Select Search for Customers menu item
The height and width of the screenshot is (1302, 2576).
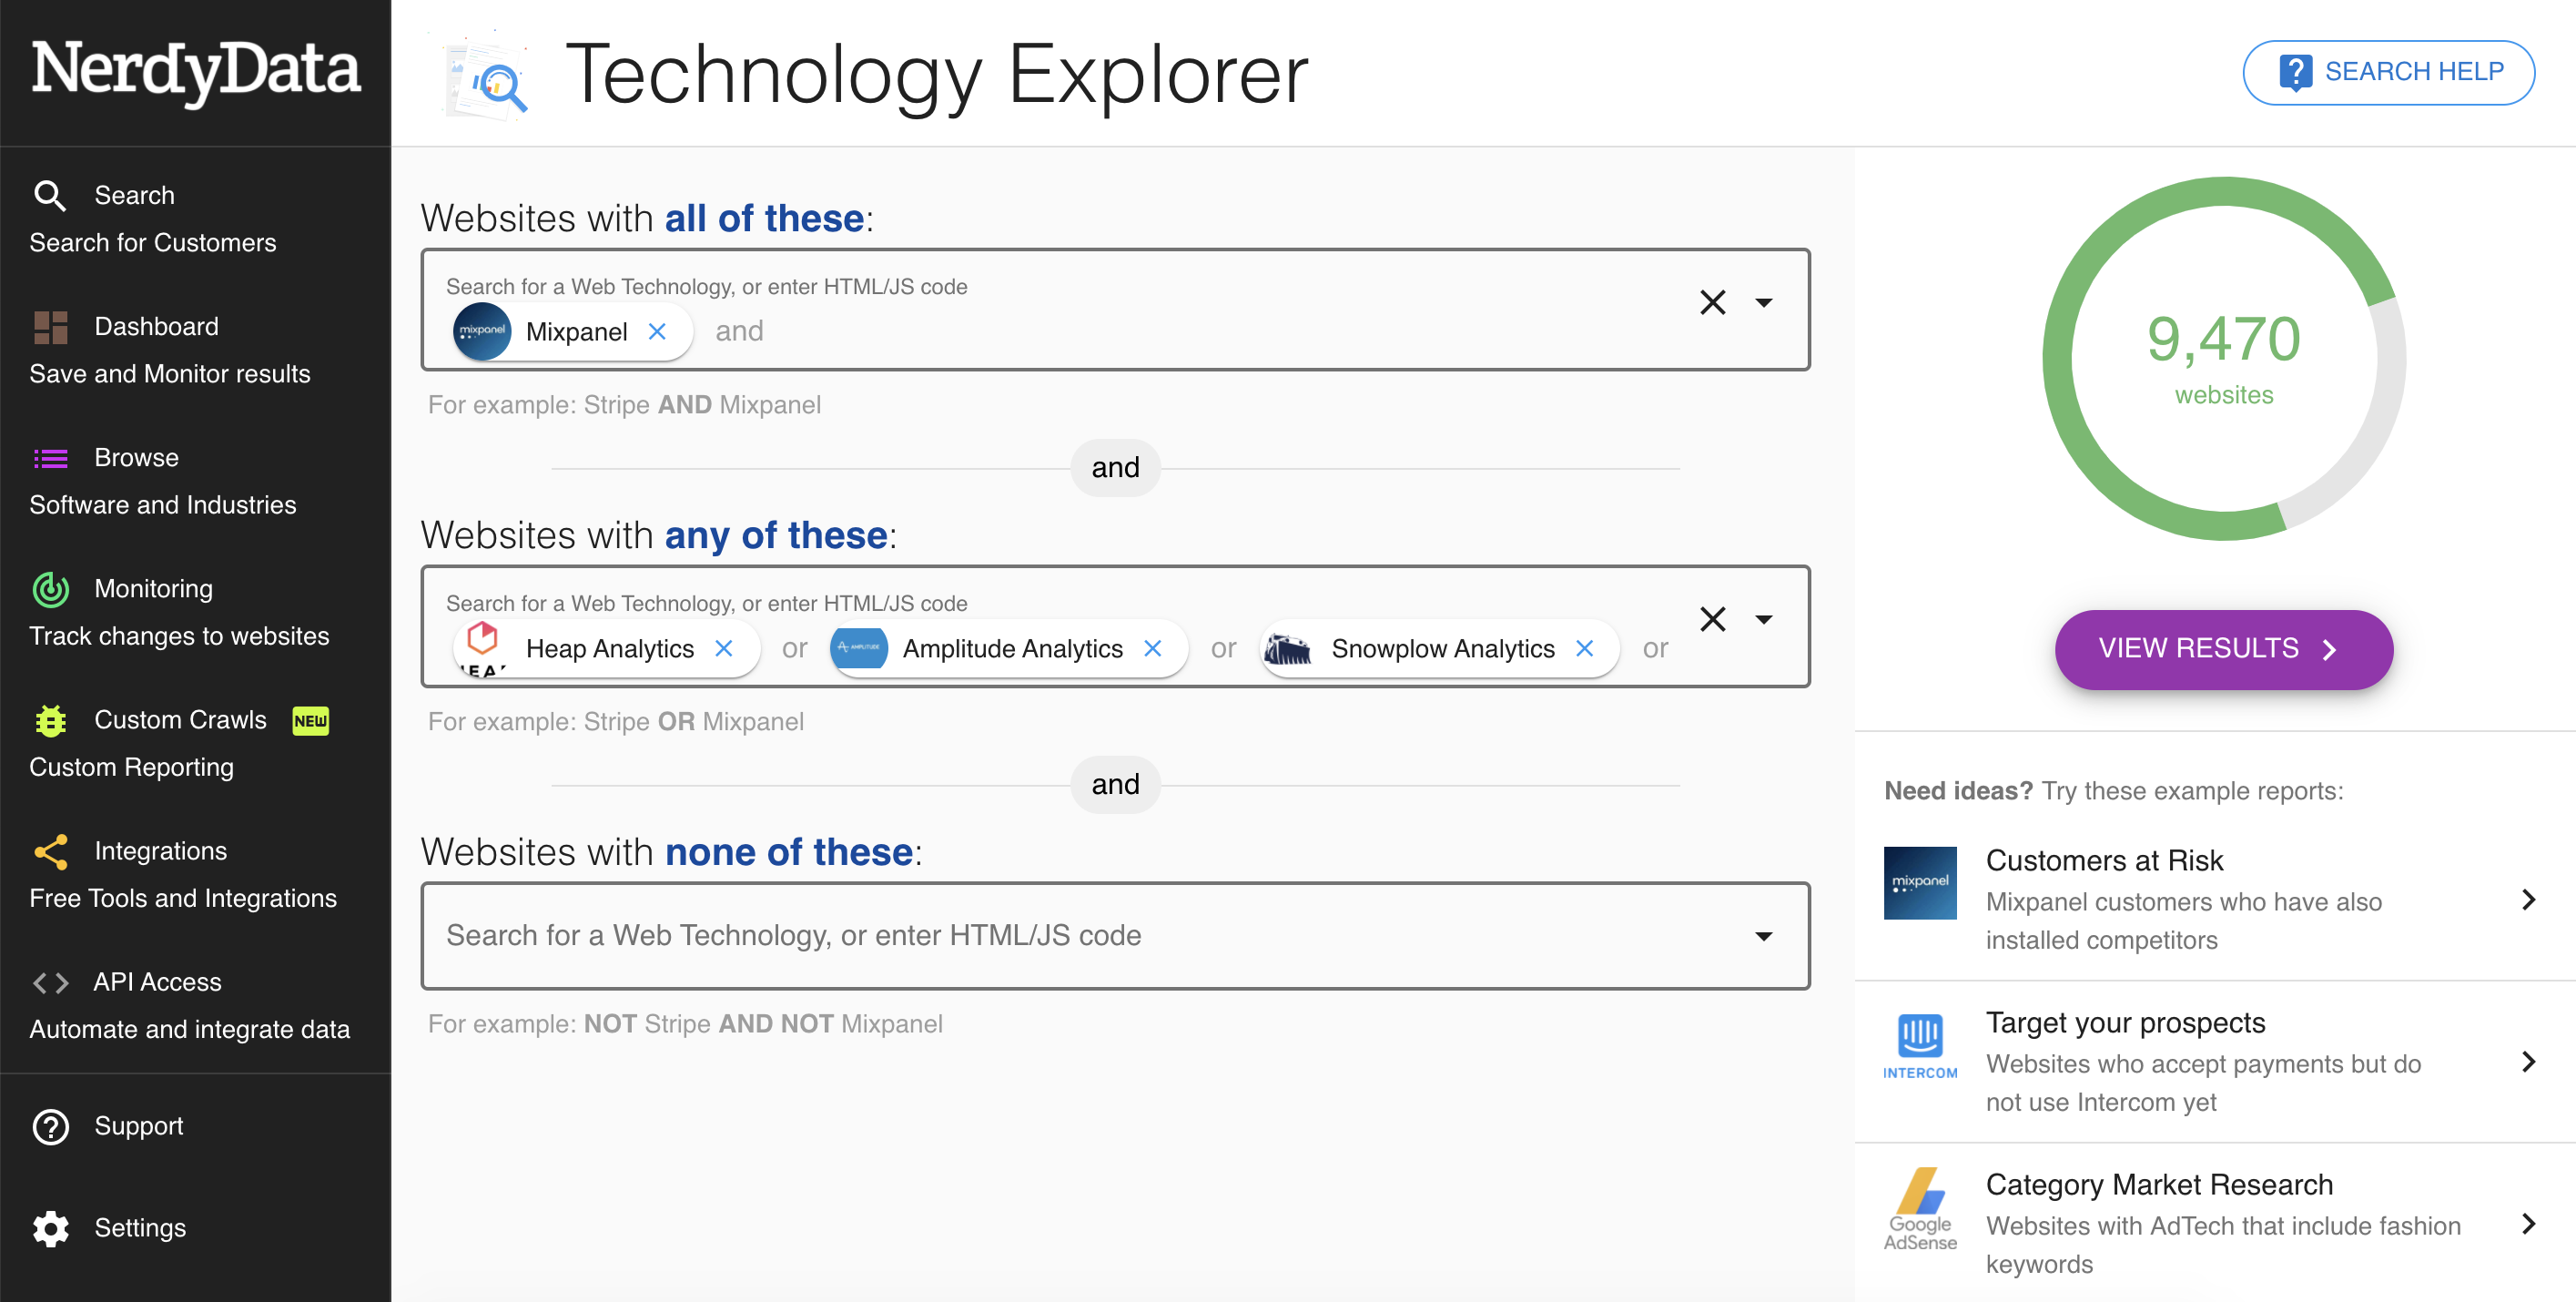[x=153, y=243]
